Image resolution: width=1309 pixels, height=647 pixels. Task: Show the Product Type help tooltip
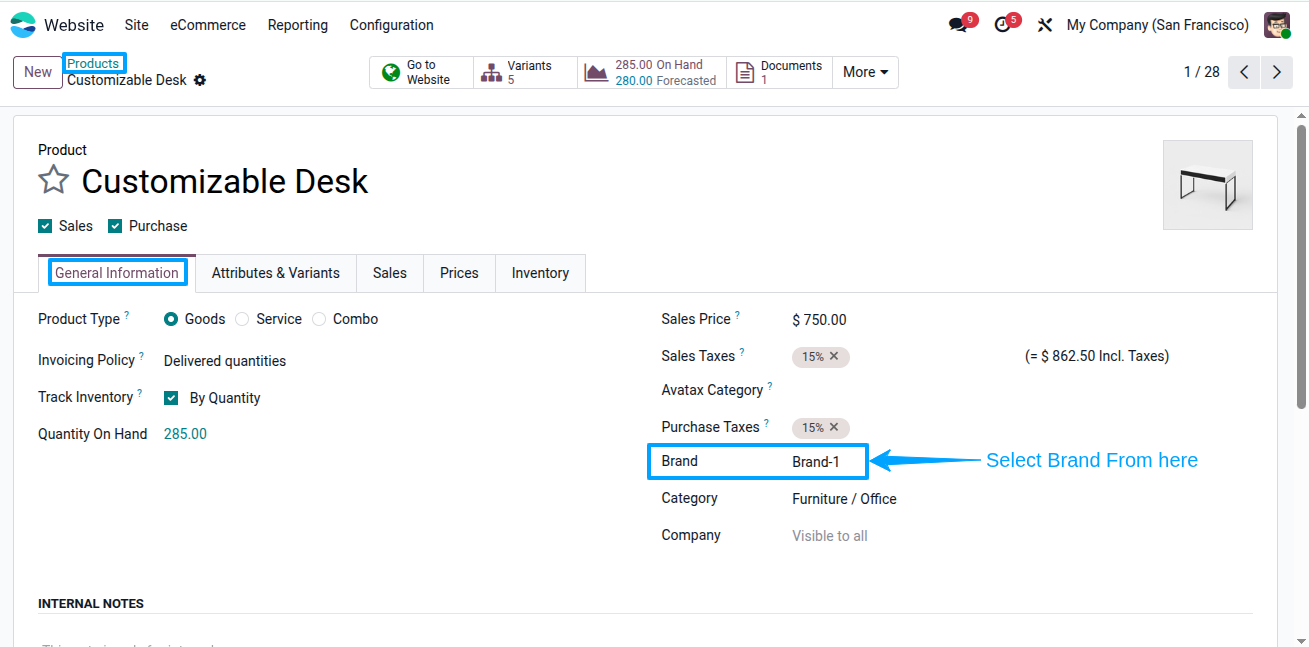tap(127, 315)
